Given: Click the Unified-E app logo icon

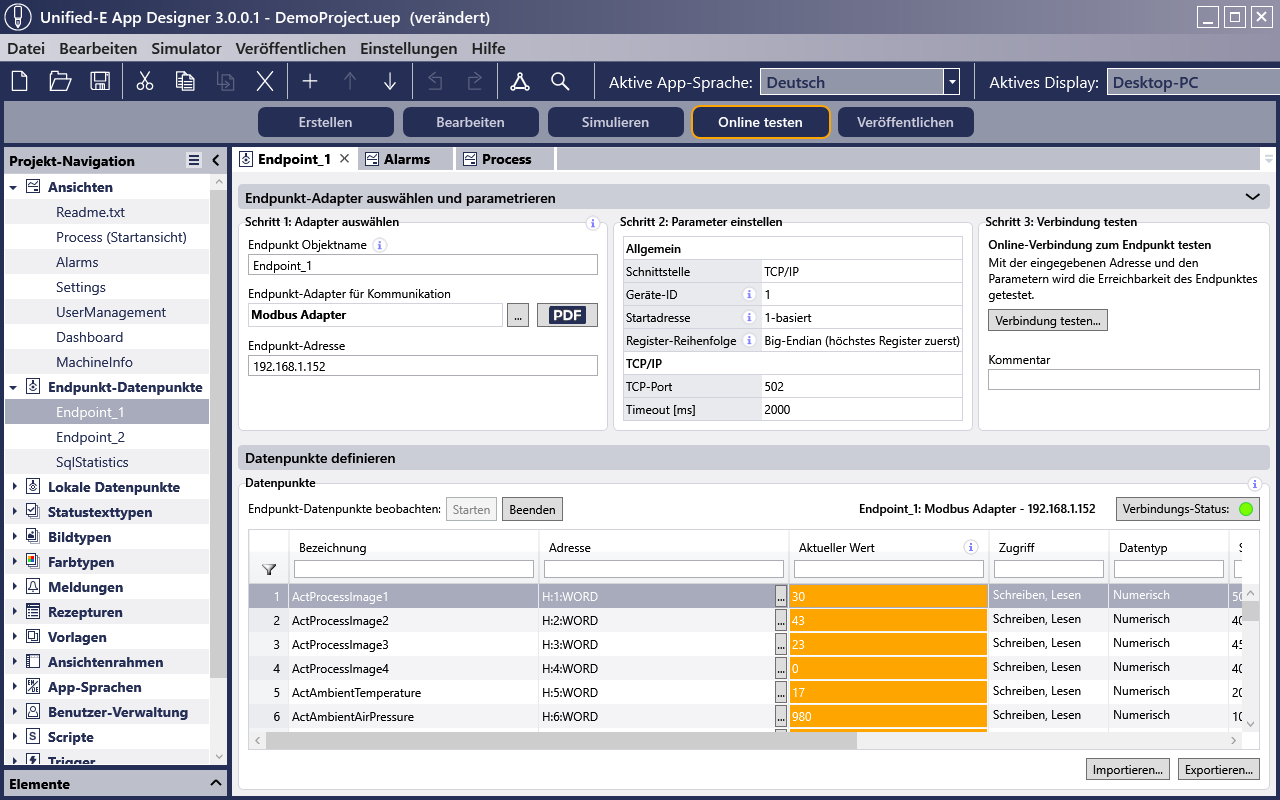Looking at the screenshot, I should 16,17.
